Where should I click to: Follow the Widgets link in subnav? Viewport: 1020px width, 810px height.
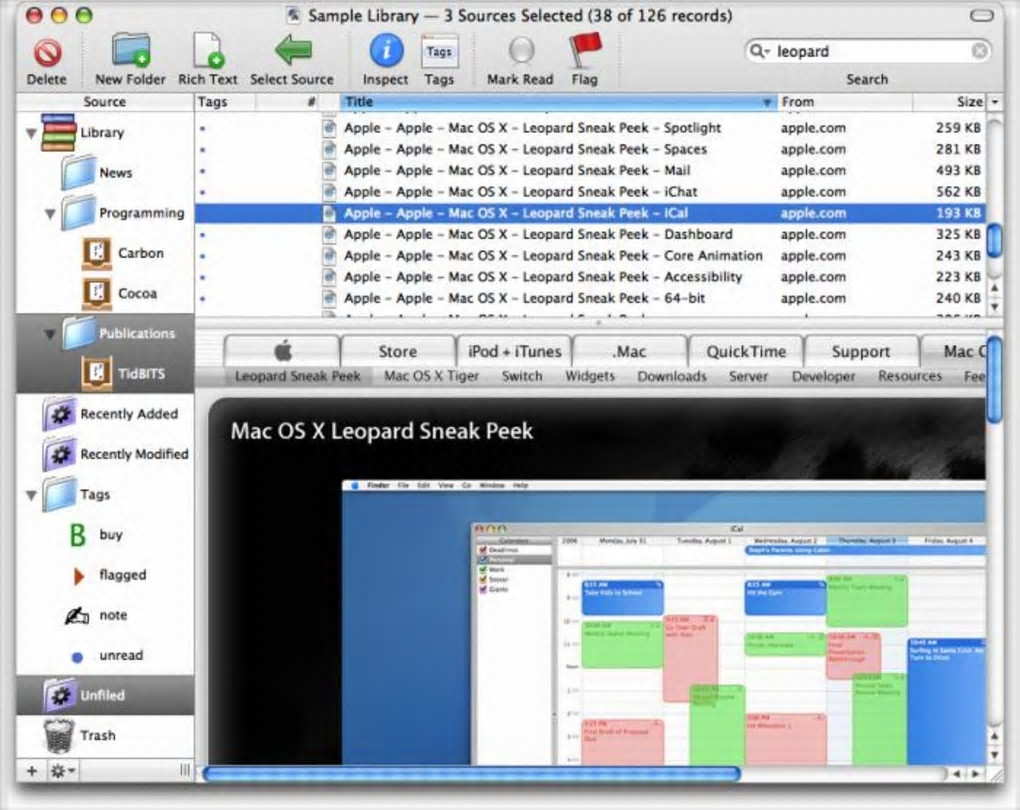pyautogui.click(x=589, y=376)
